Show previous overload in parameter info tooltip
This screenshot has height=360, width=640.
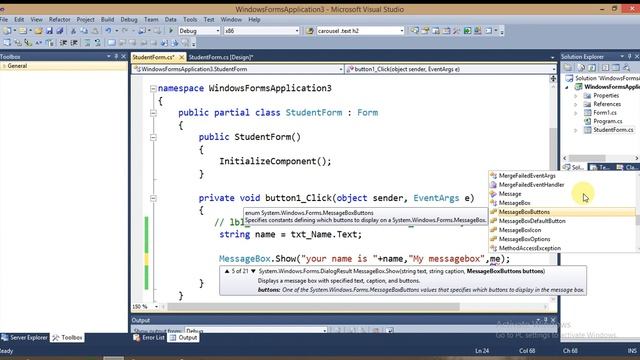pyautogui.click(x=227, y=271)
